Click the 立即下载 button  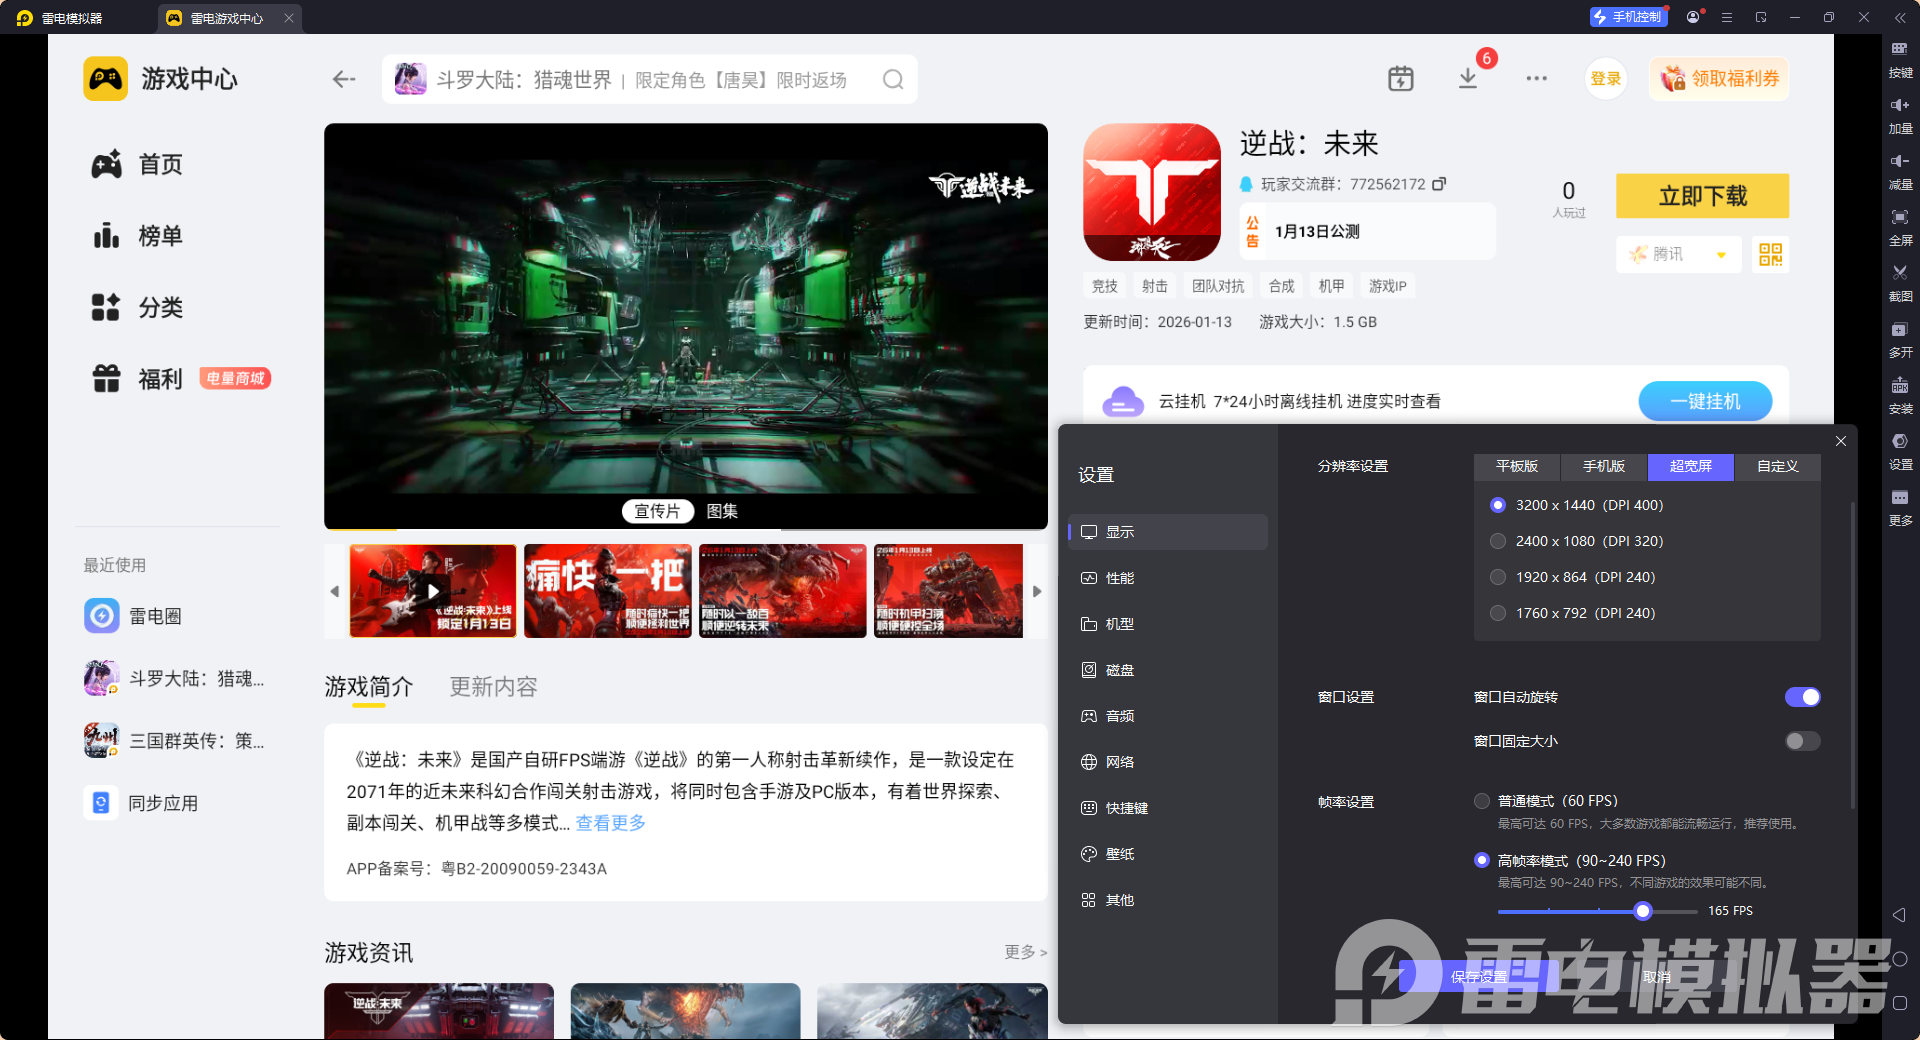(1702, 196)
